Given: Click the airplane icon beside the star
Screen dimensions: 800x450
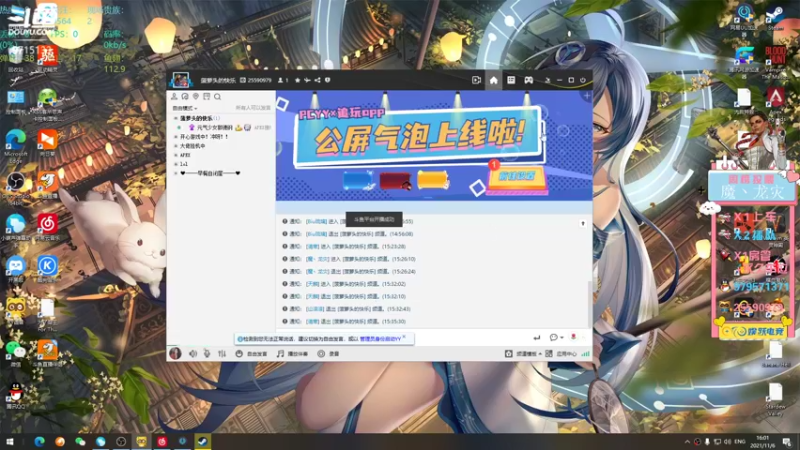Looking at the screenshot, I should point(307,80).
